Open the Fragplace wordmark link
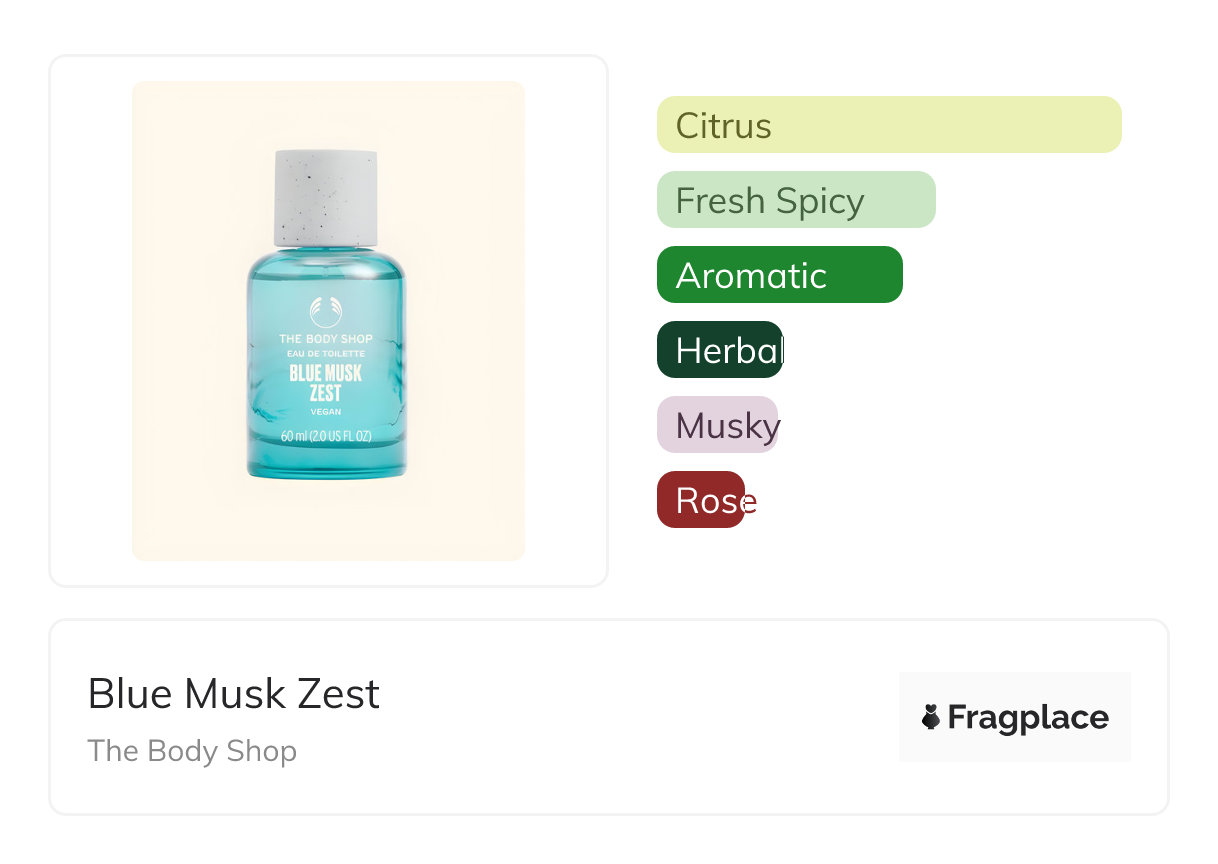 (x=1027, y=717)
